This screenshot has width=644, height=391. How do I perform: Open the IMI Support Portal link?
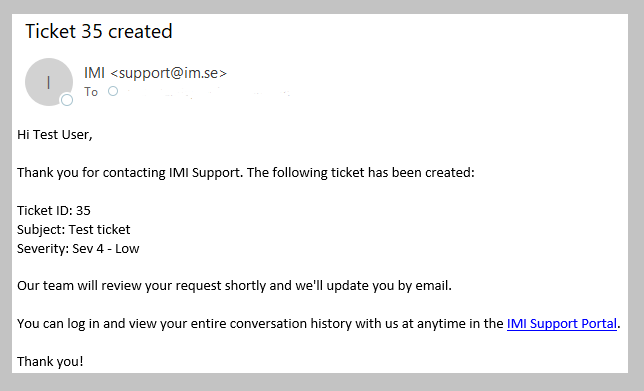561,324
